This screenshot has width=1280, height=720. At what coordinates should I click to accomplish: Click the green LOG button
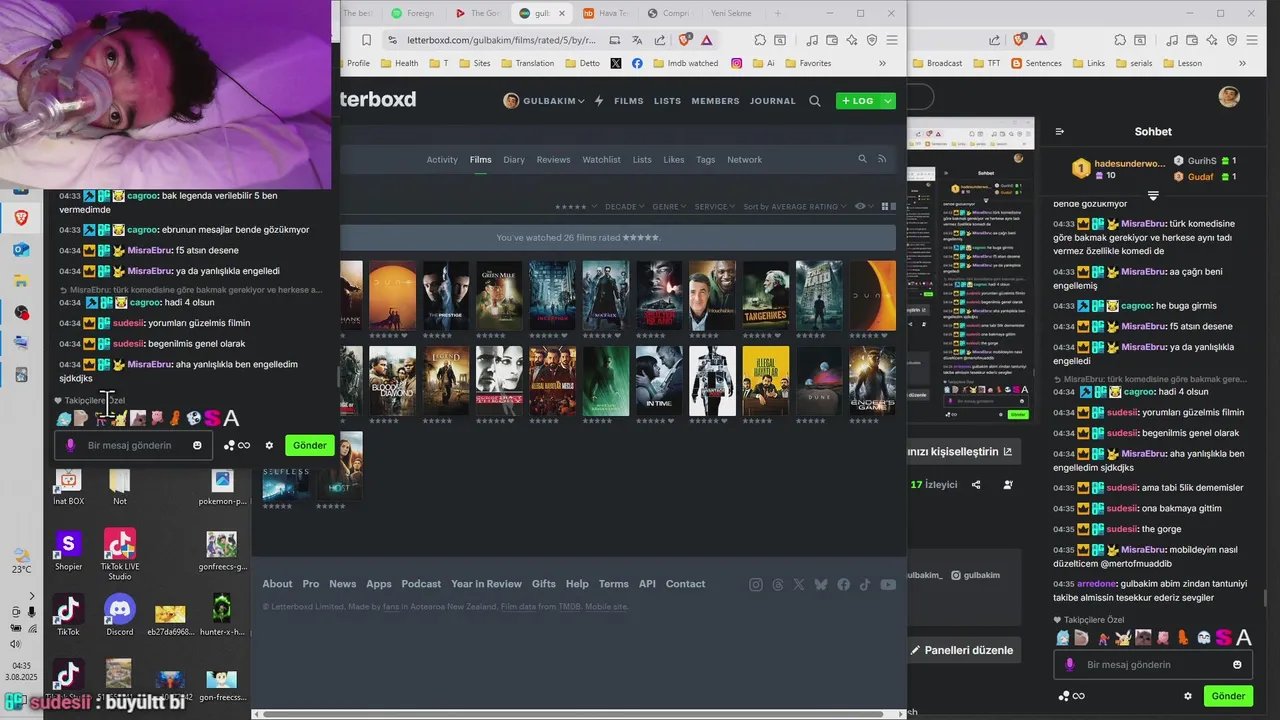[x=858, y=101]
